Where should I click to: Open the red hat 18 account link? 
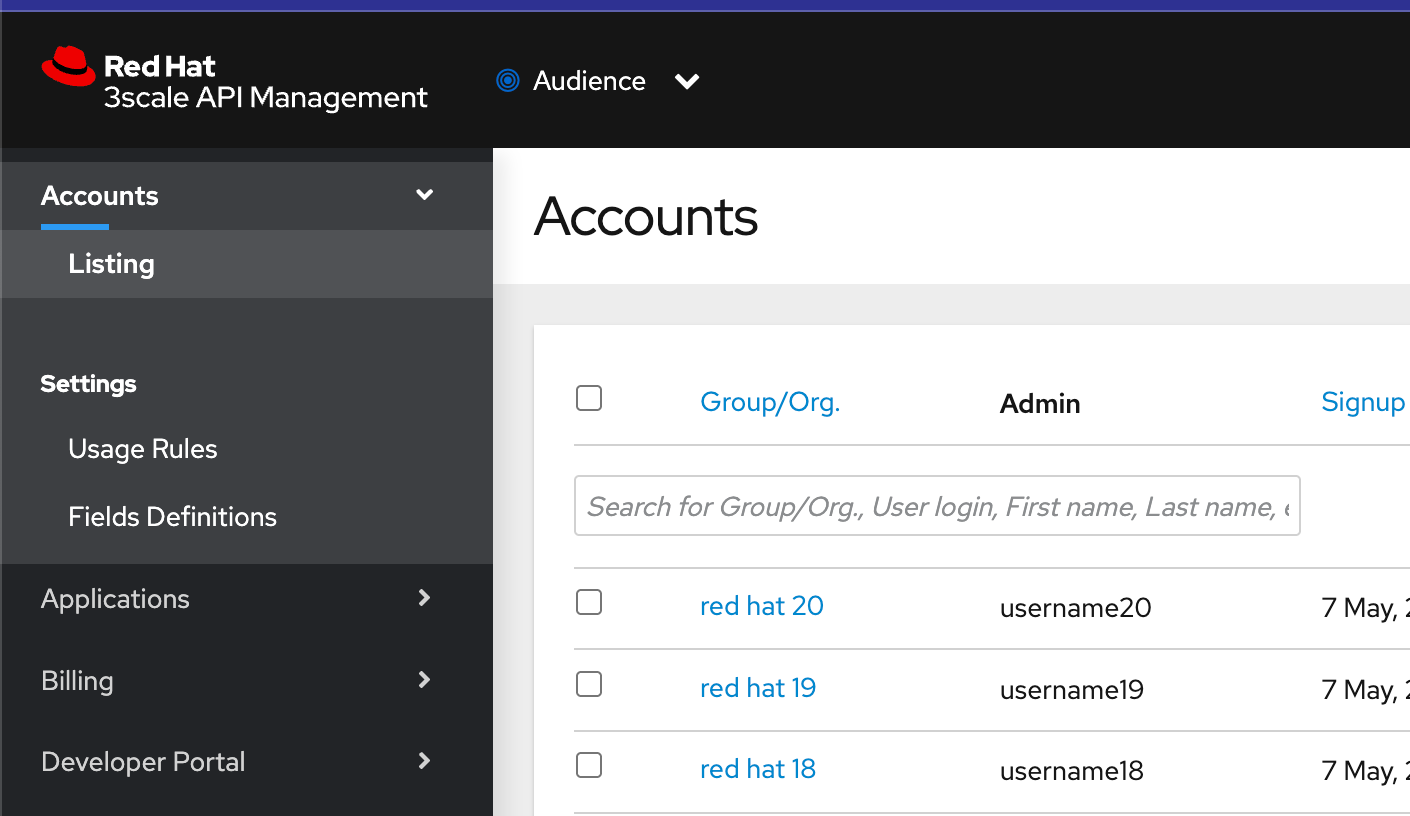[757, 769]
